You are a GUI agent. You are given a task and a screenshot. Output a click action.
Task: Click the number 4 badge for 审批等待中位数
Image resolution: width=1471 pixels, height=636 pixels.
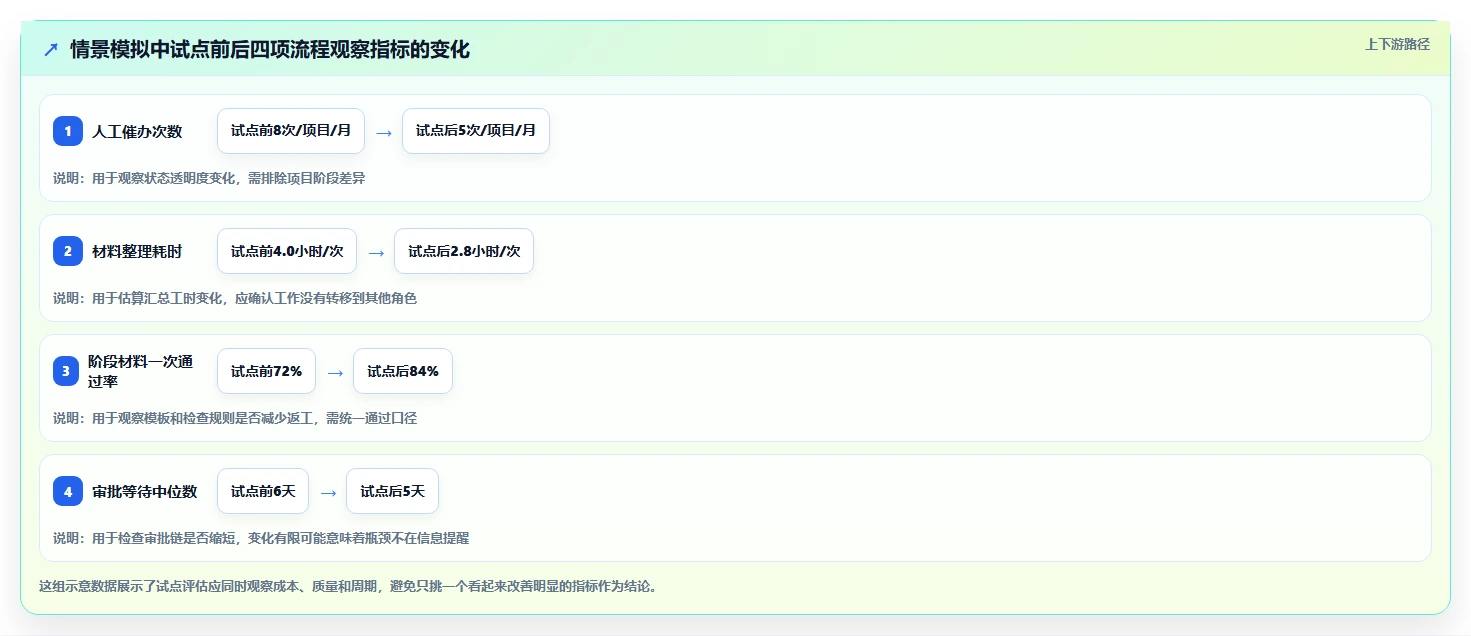[x=68, y=491]
